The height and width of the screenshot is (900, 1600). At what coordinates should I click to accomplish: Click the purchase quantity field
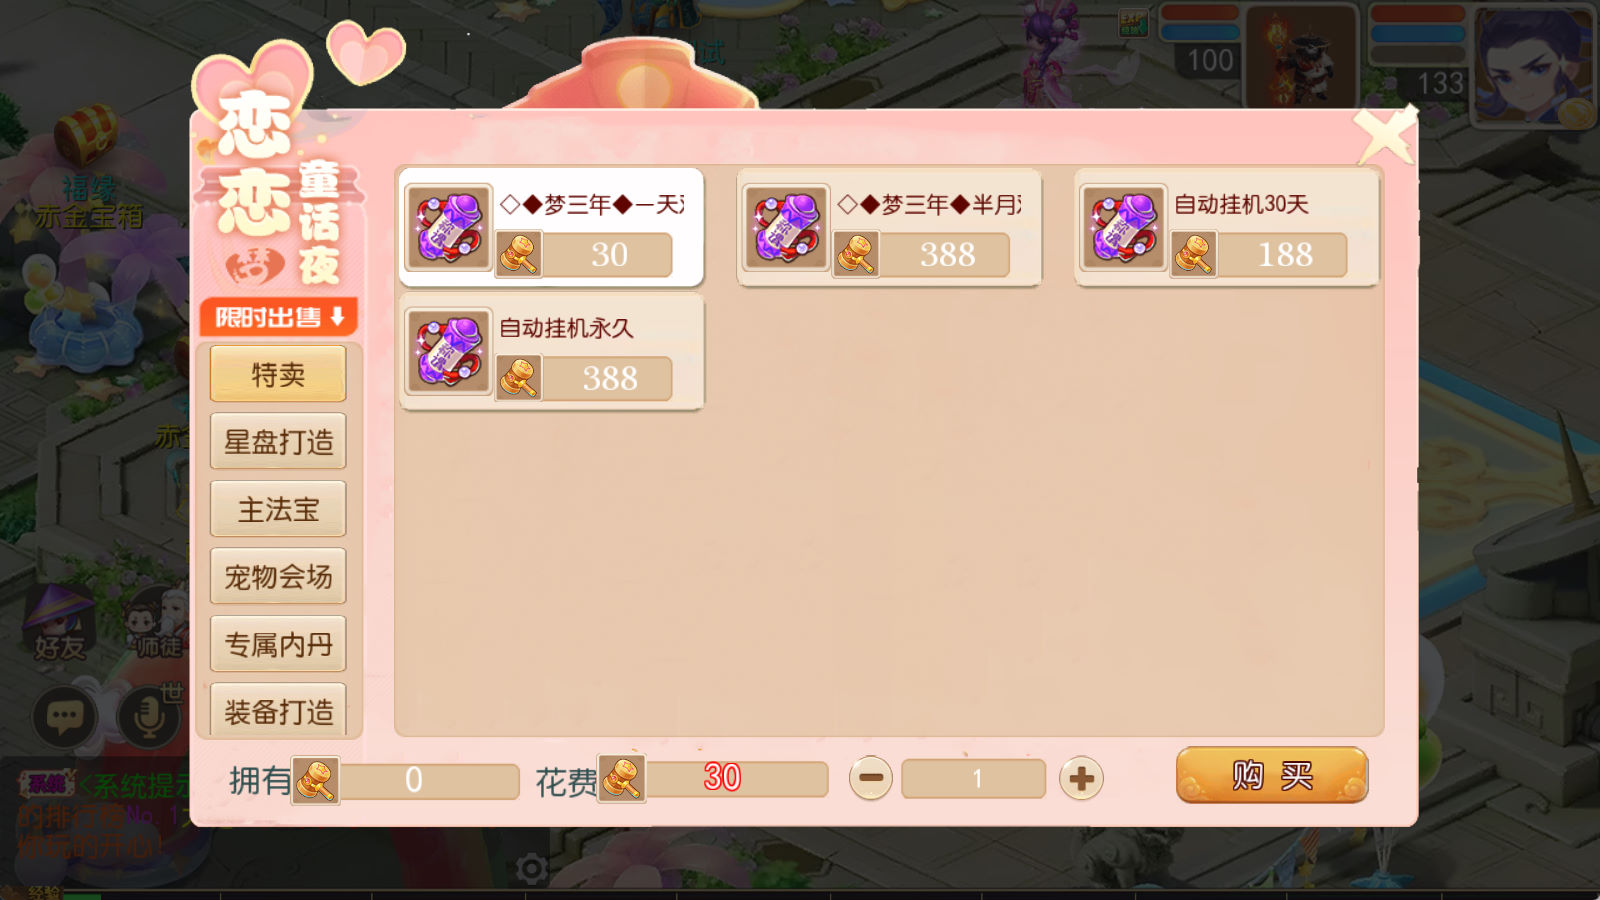974,778
